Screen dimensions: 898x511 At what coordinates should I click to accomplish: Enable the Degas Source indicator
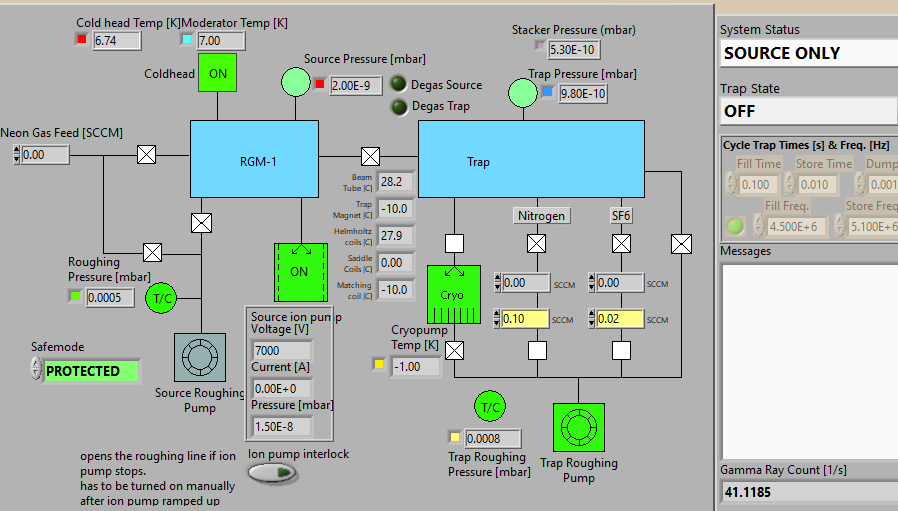[x=398, y=84]
